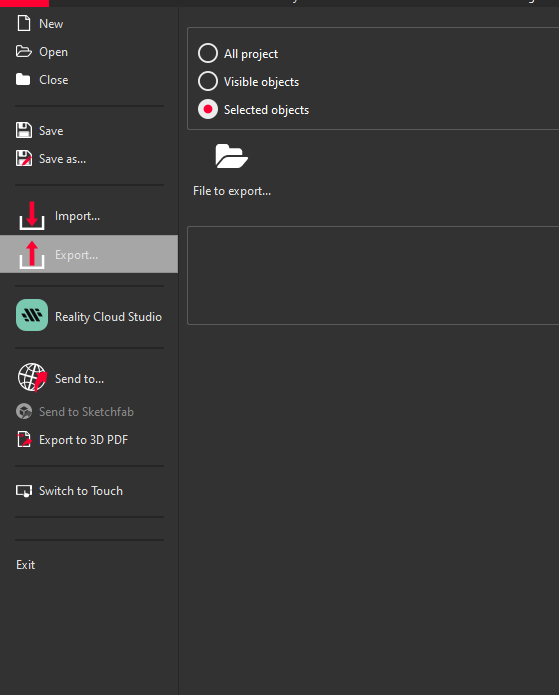Select the All project radio button

click(x=208, y=53)
